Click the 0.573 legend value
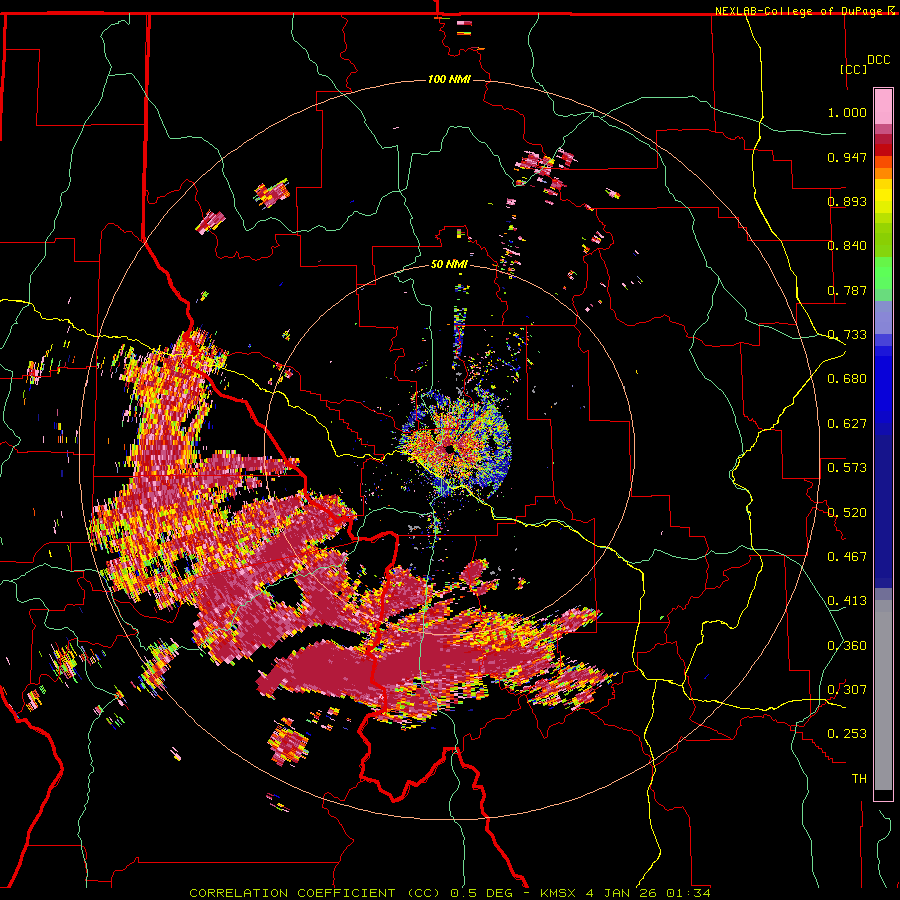Screen dimensions: 900x900 pos(847,467)
